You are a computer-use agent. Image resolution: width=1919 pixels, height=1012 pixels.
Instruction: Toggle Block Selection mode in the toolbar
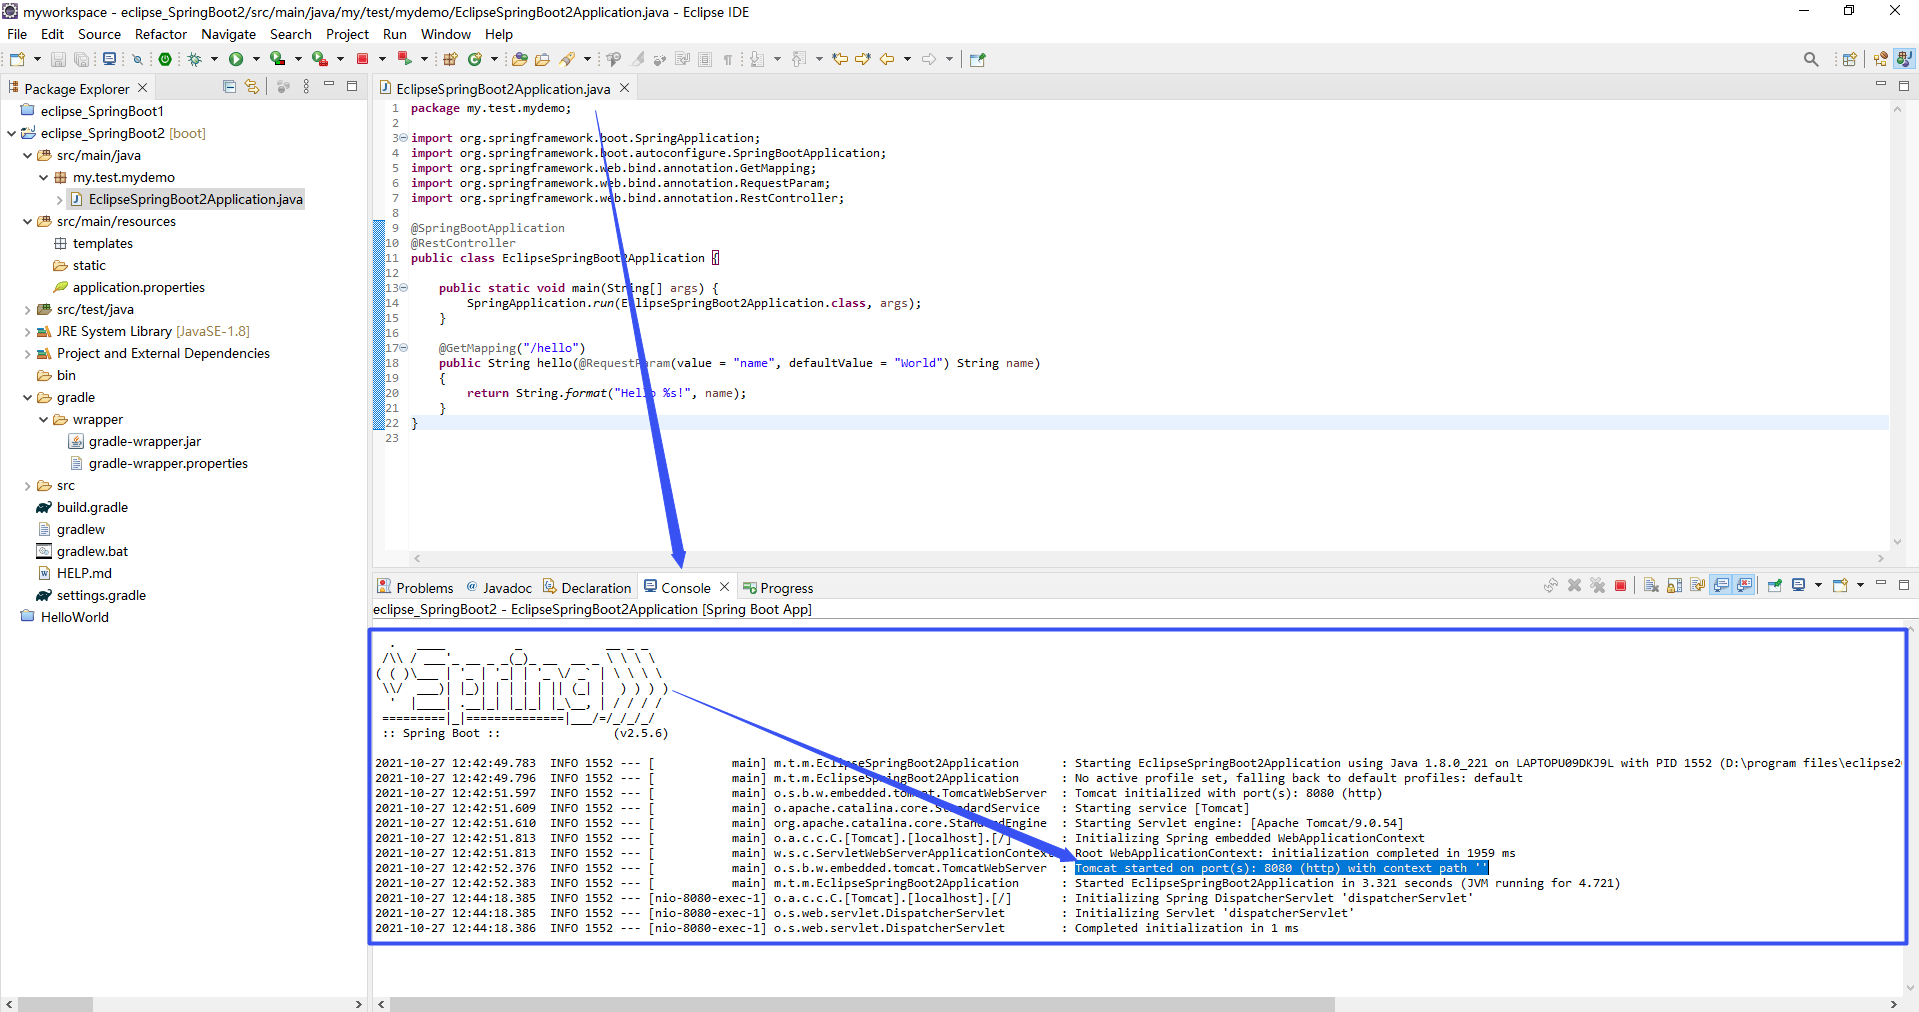(705, 59)
